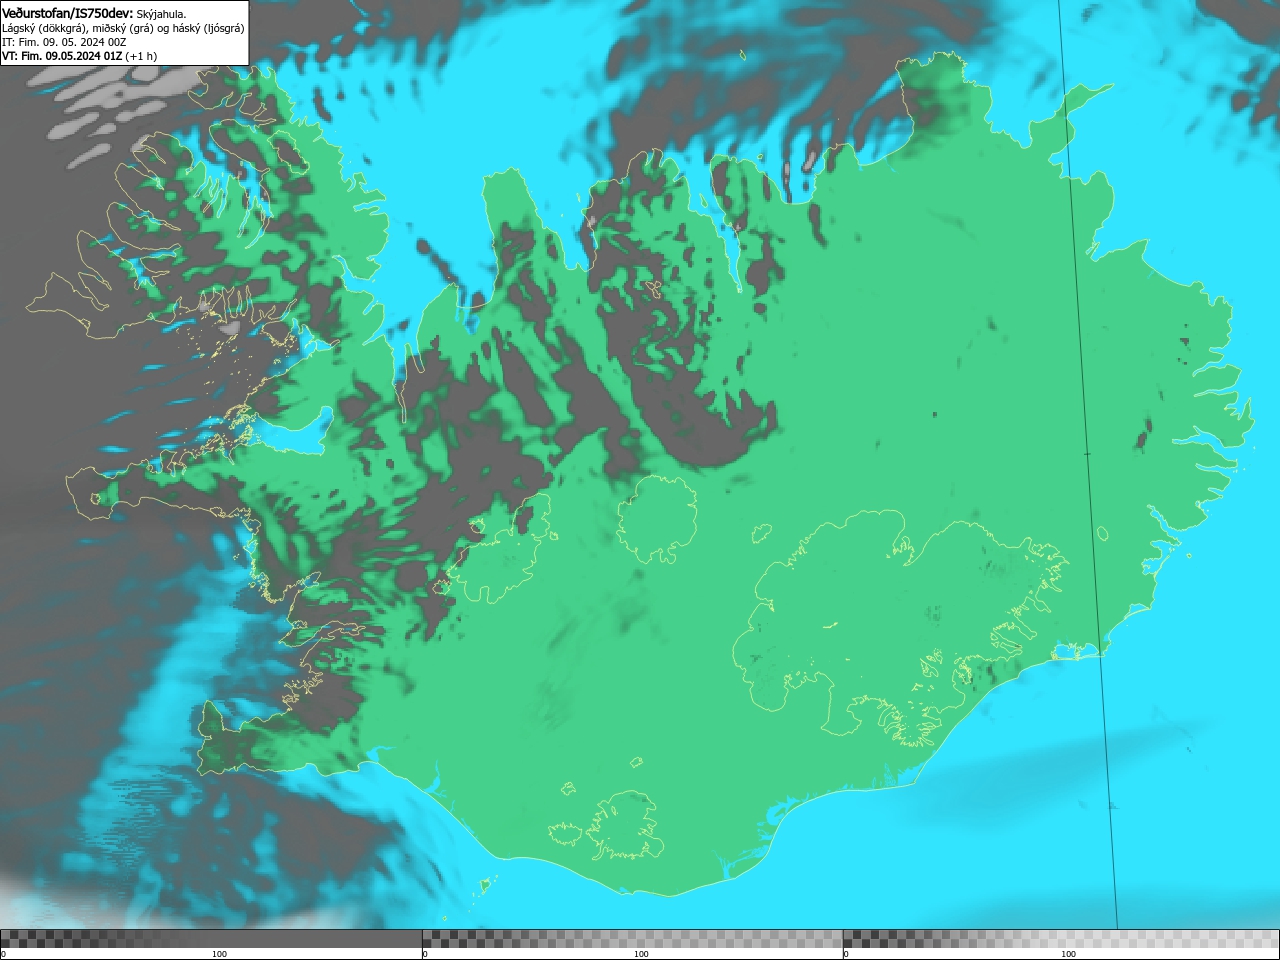This screenshot has height=960, width=1280.
Task: Click the "VT: Fim. 09.05.2024 01Z" valid time
Action: (62, 56)
